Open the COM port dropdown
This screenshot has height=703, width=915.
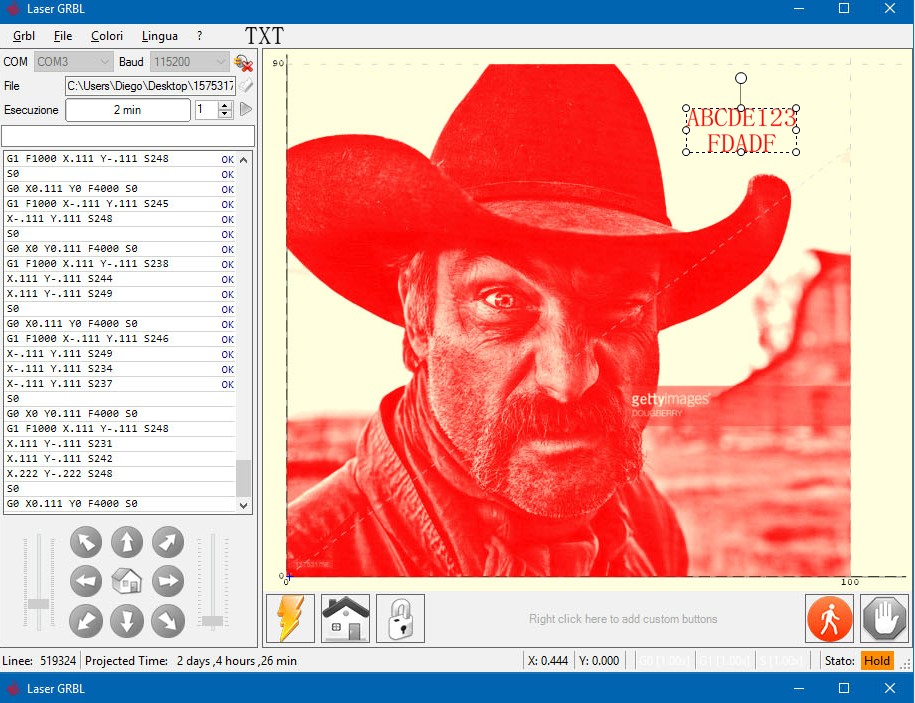[x=73, y=62]
